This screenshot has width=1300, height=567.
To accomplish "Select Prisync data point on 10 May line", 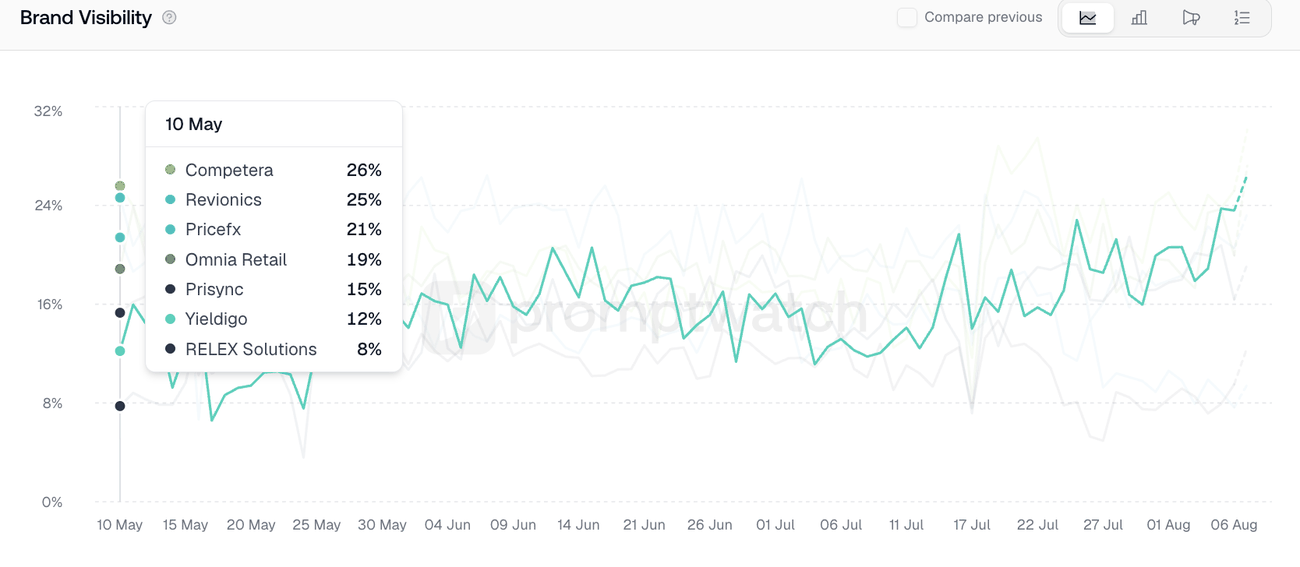I will (x=120, y=313).
